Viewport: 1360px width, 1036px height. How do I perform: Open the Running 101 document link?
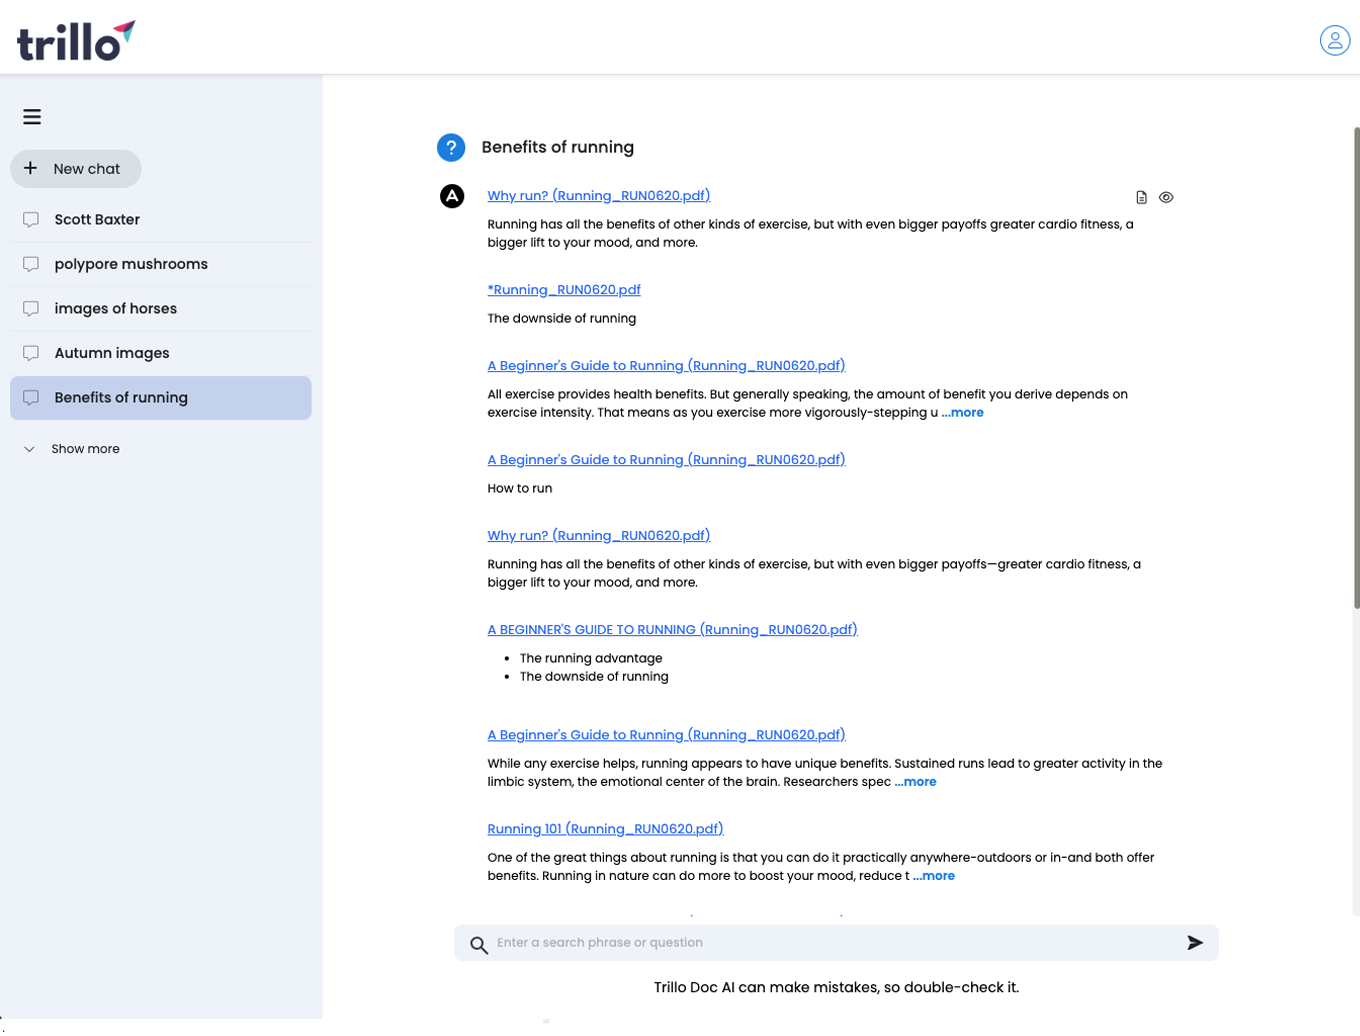[x=605, y=829]
